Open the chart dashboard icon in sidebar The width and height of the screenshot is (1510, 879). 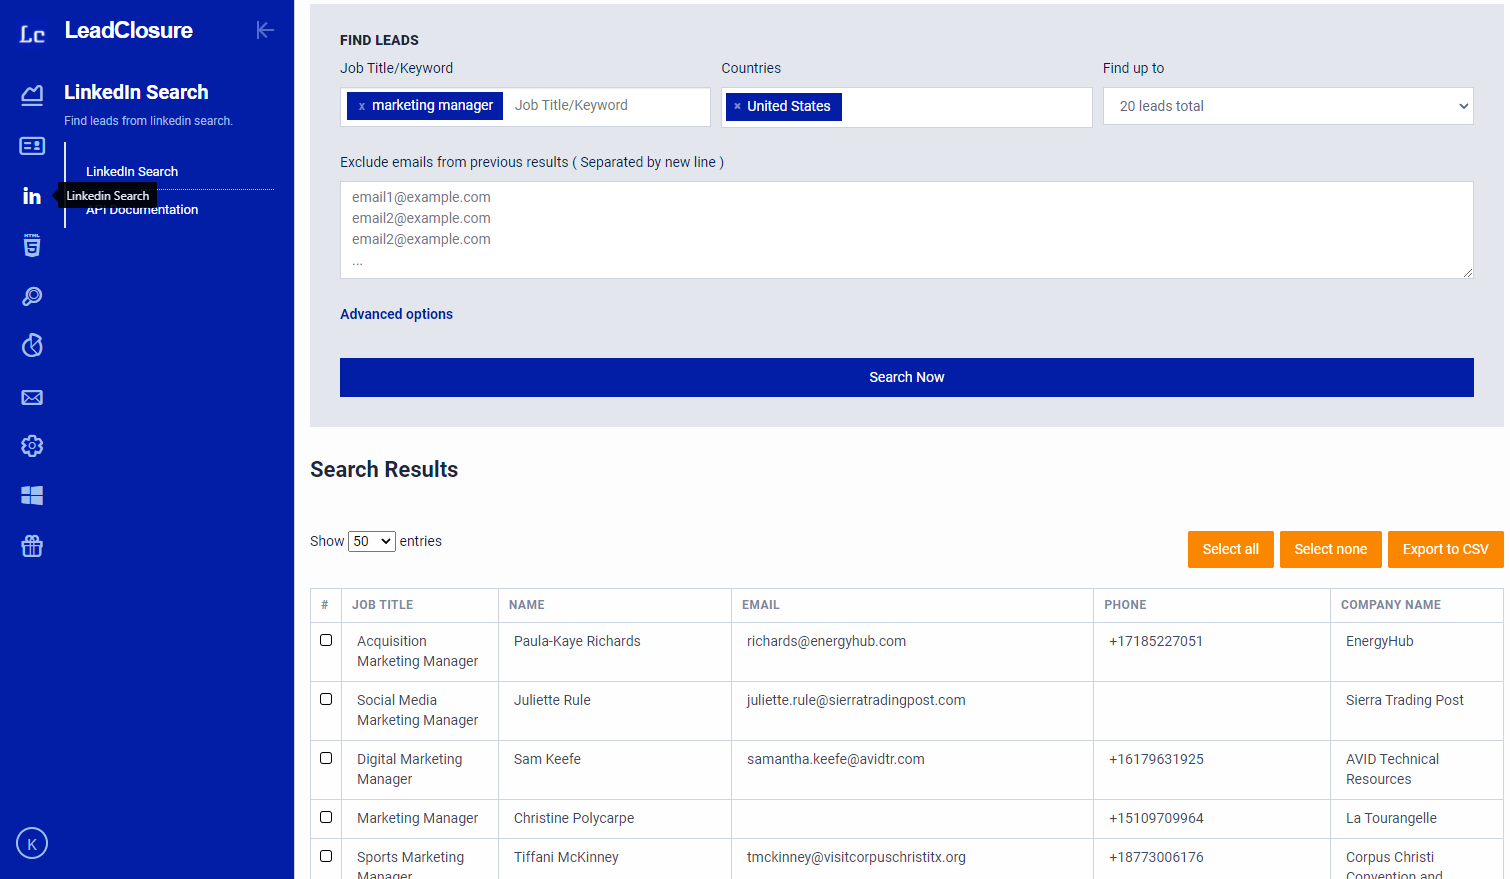[32, 95]
